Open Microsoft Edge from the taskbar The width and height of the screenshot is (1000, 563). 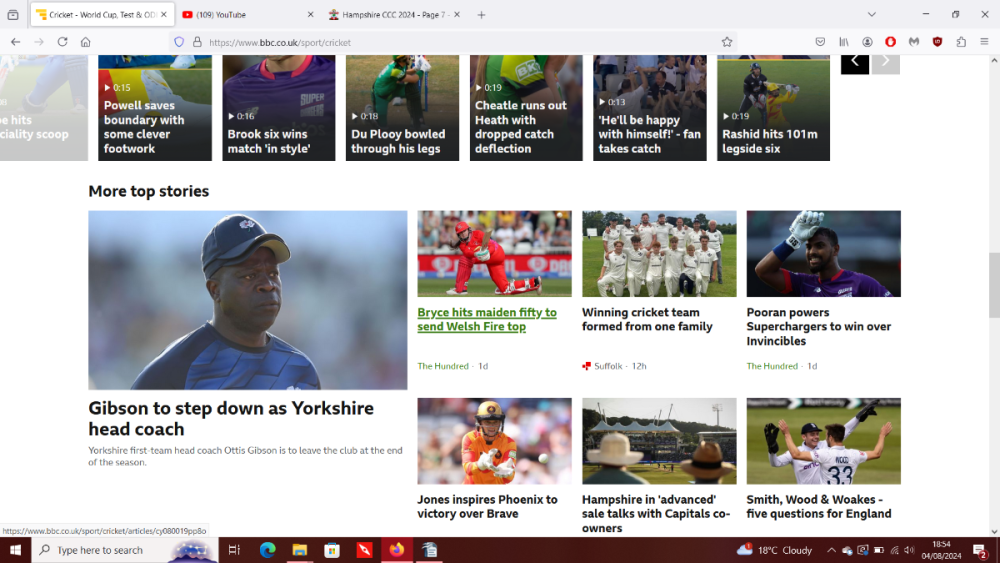pyautogui.click(x=267, y=550)
